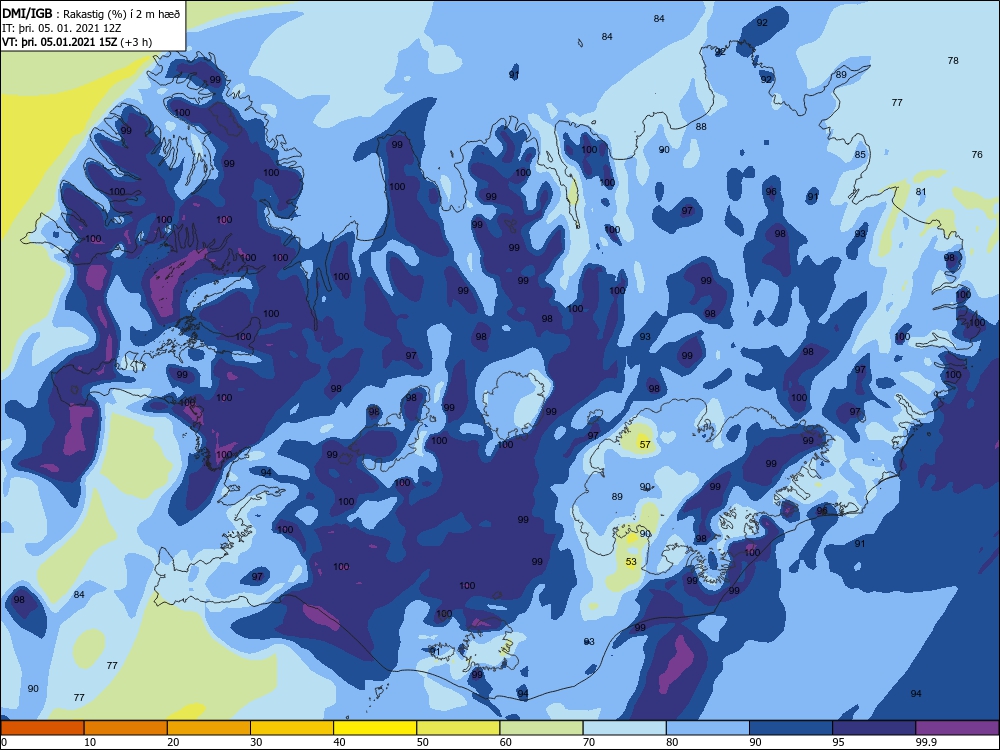Click the '88' humidity value on the map
Screen dimensions: 1000x750
tap(701, 126)
